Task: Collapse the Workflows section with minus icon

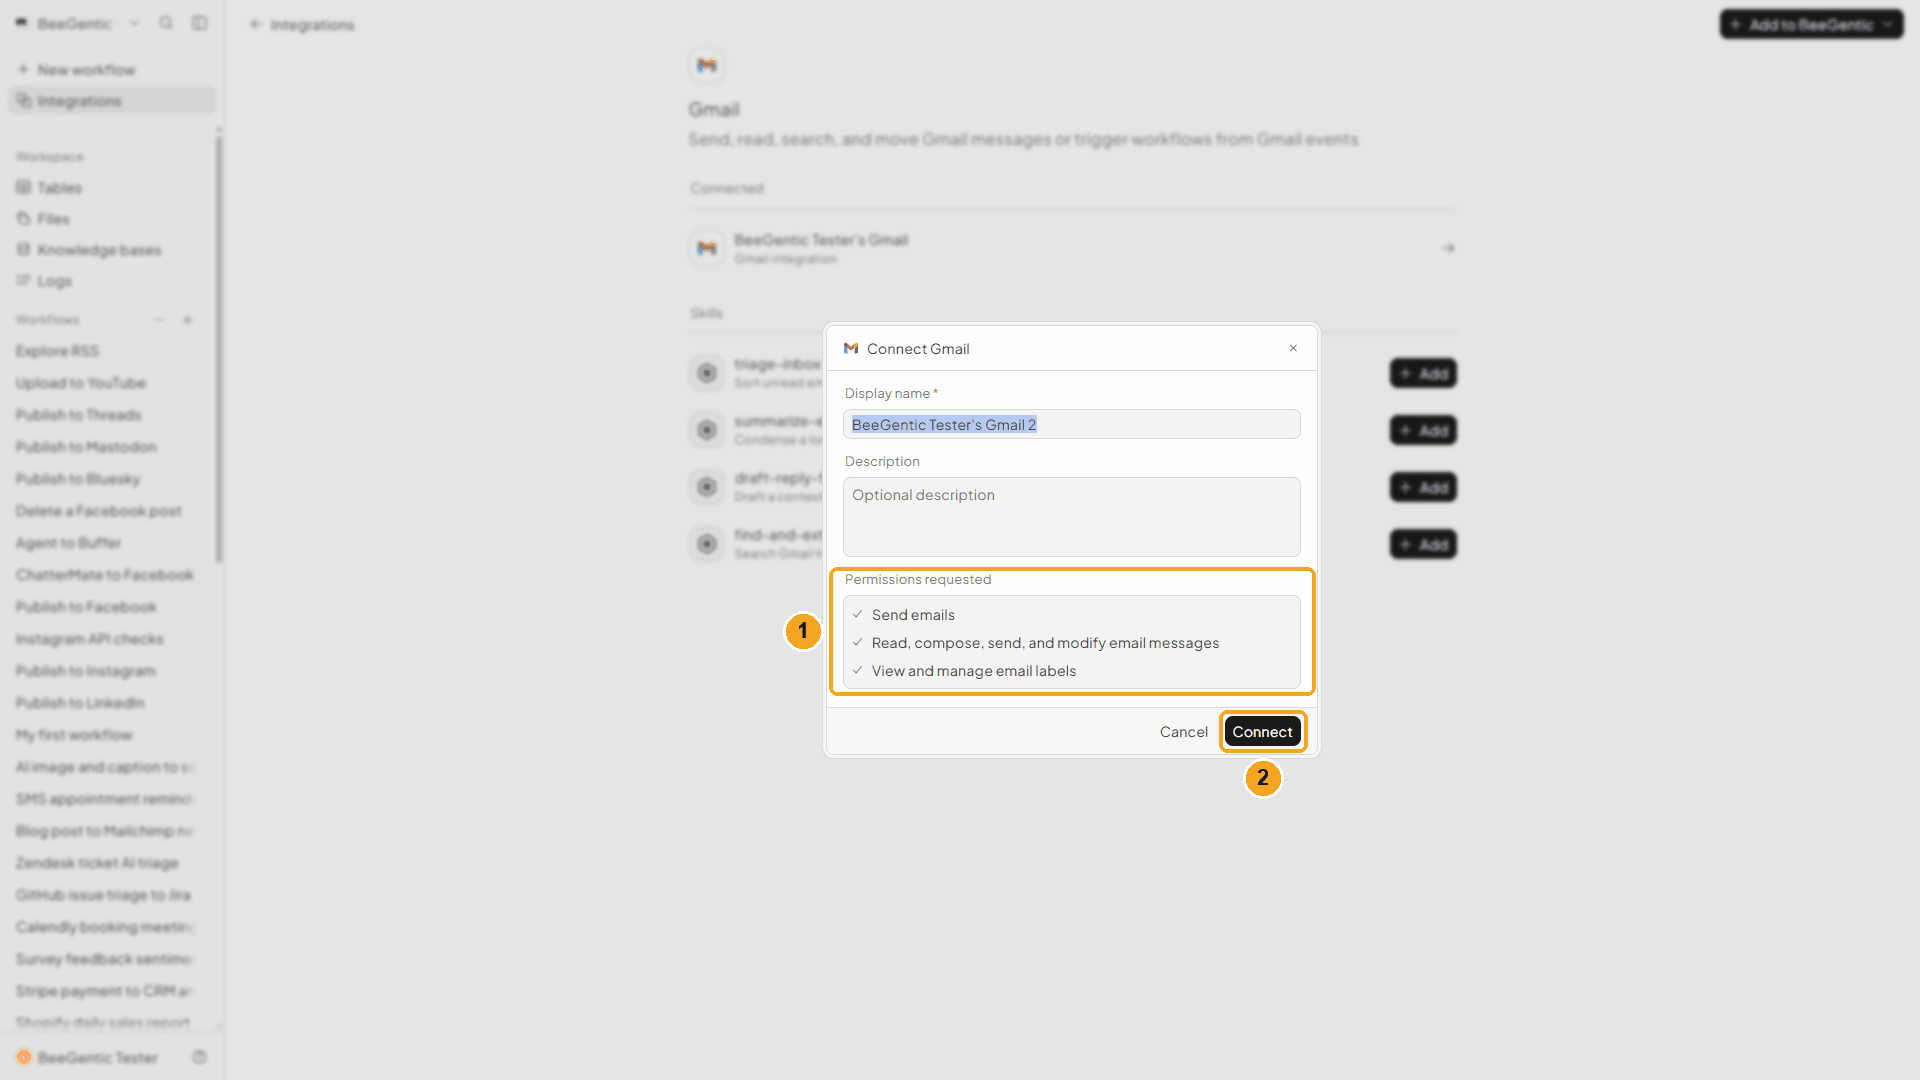Action: coord(159,320)
